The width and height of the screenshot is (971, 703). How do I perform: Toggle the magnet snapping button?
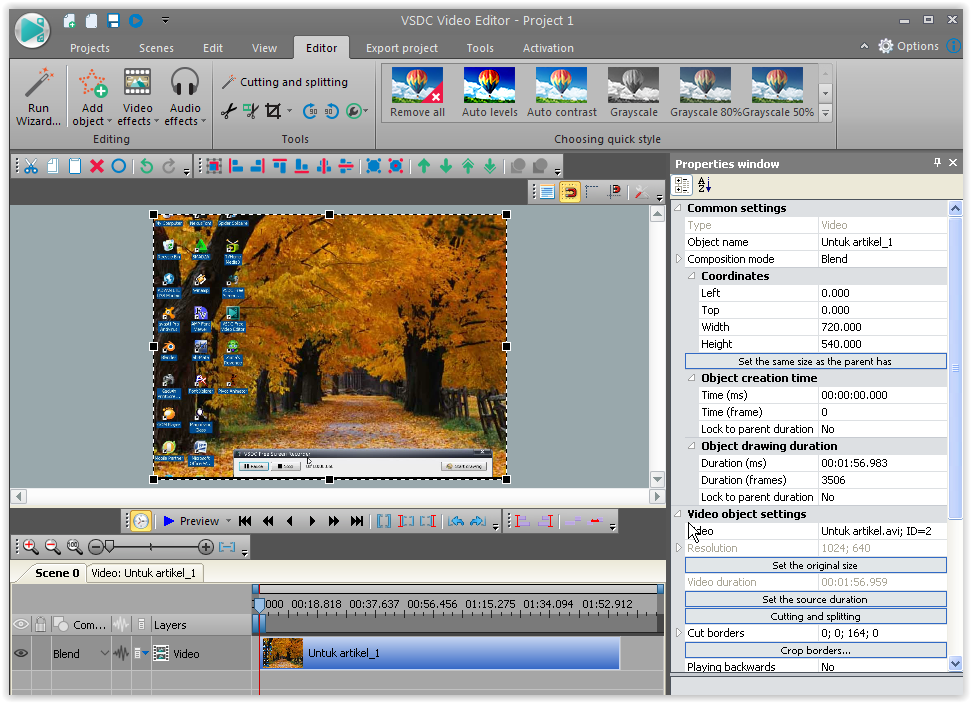(569, 192)
